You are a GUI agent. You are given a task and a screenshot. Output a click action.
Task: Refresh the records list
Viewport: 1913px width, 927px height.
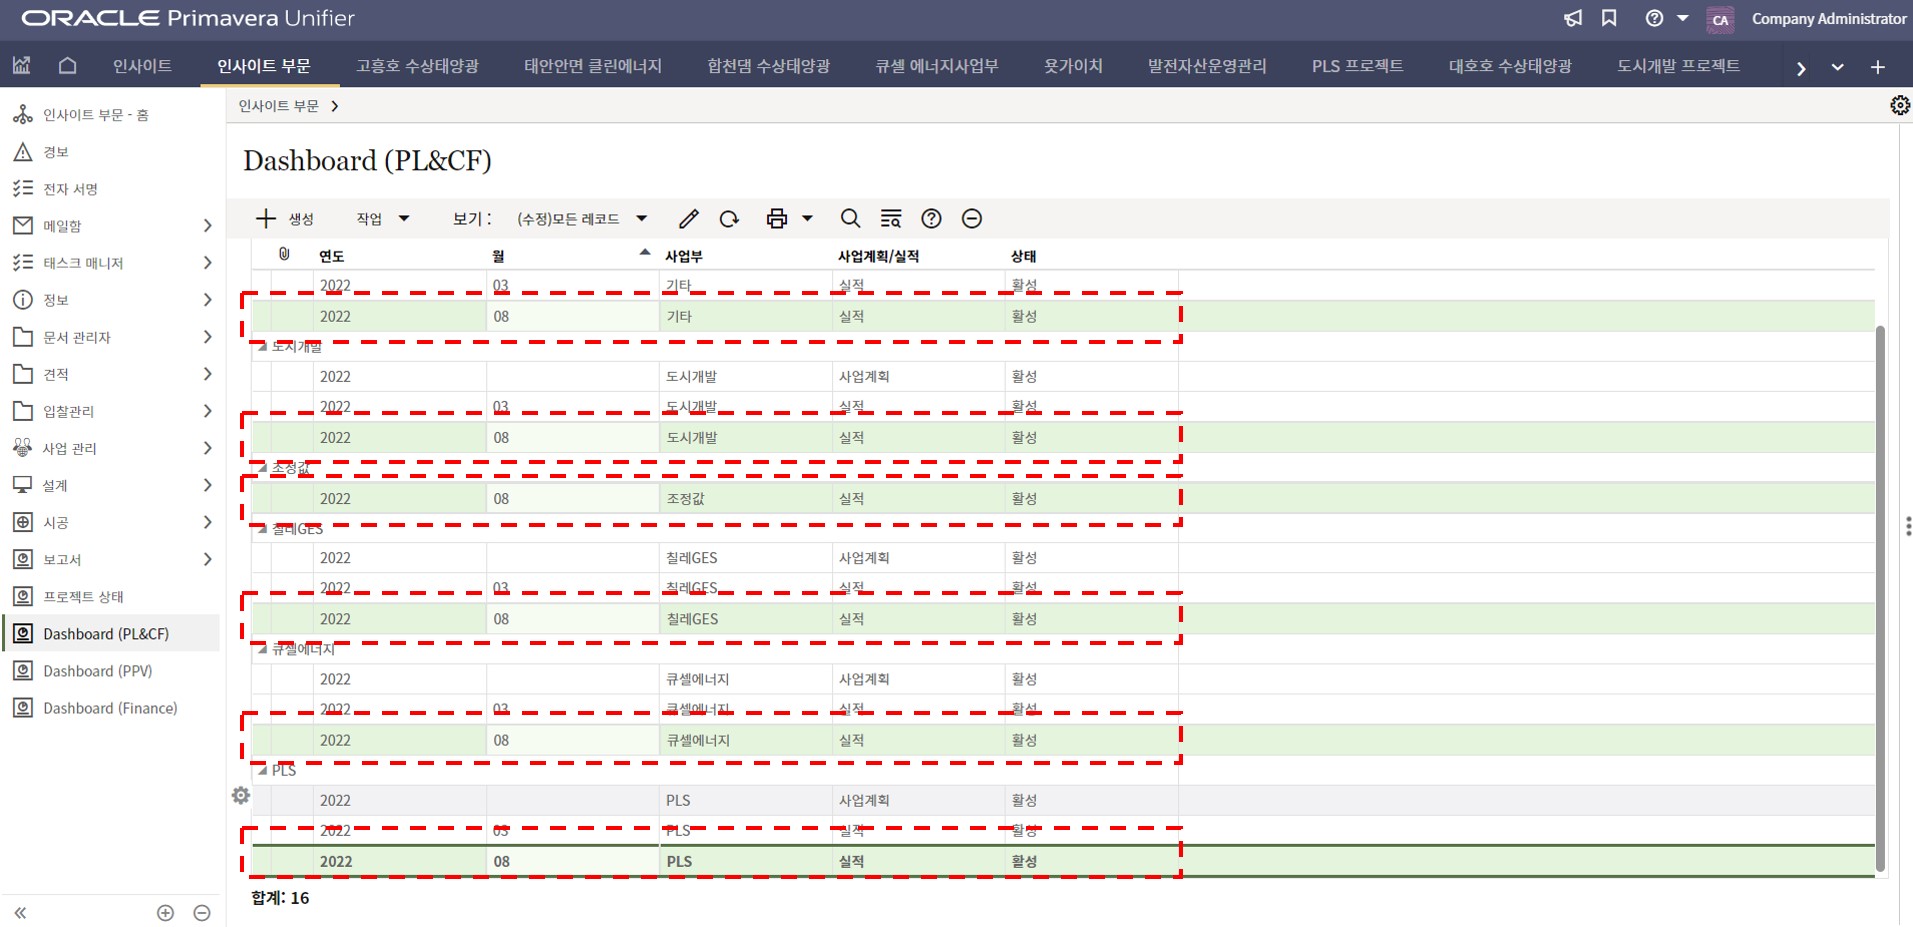tap(729, 219)
